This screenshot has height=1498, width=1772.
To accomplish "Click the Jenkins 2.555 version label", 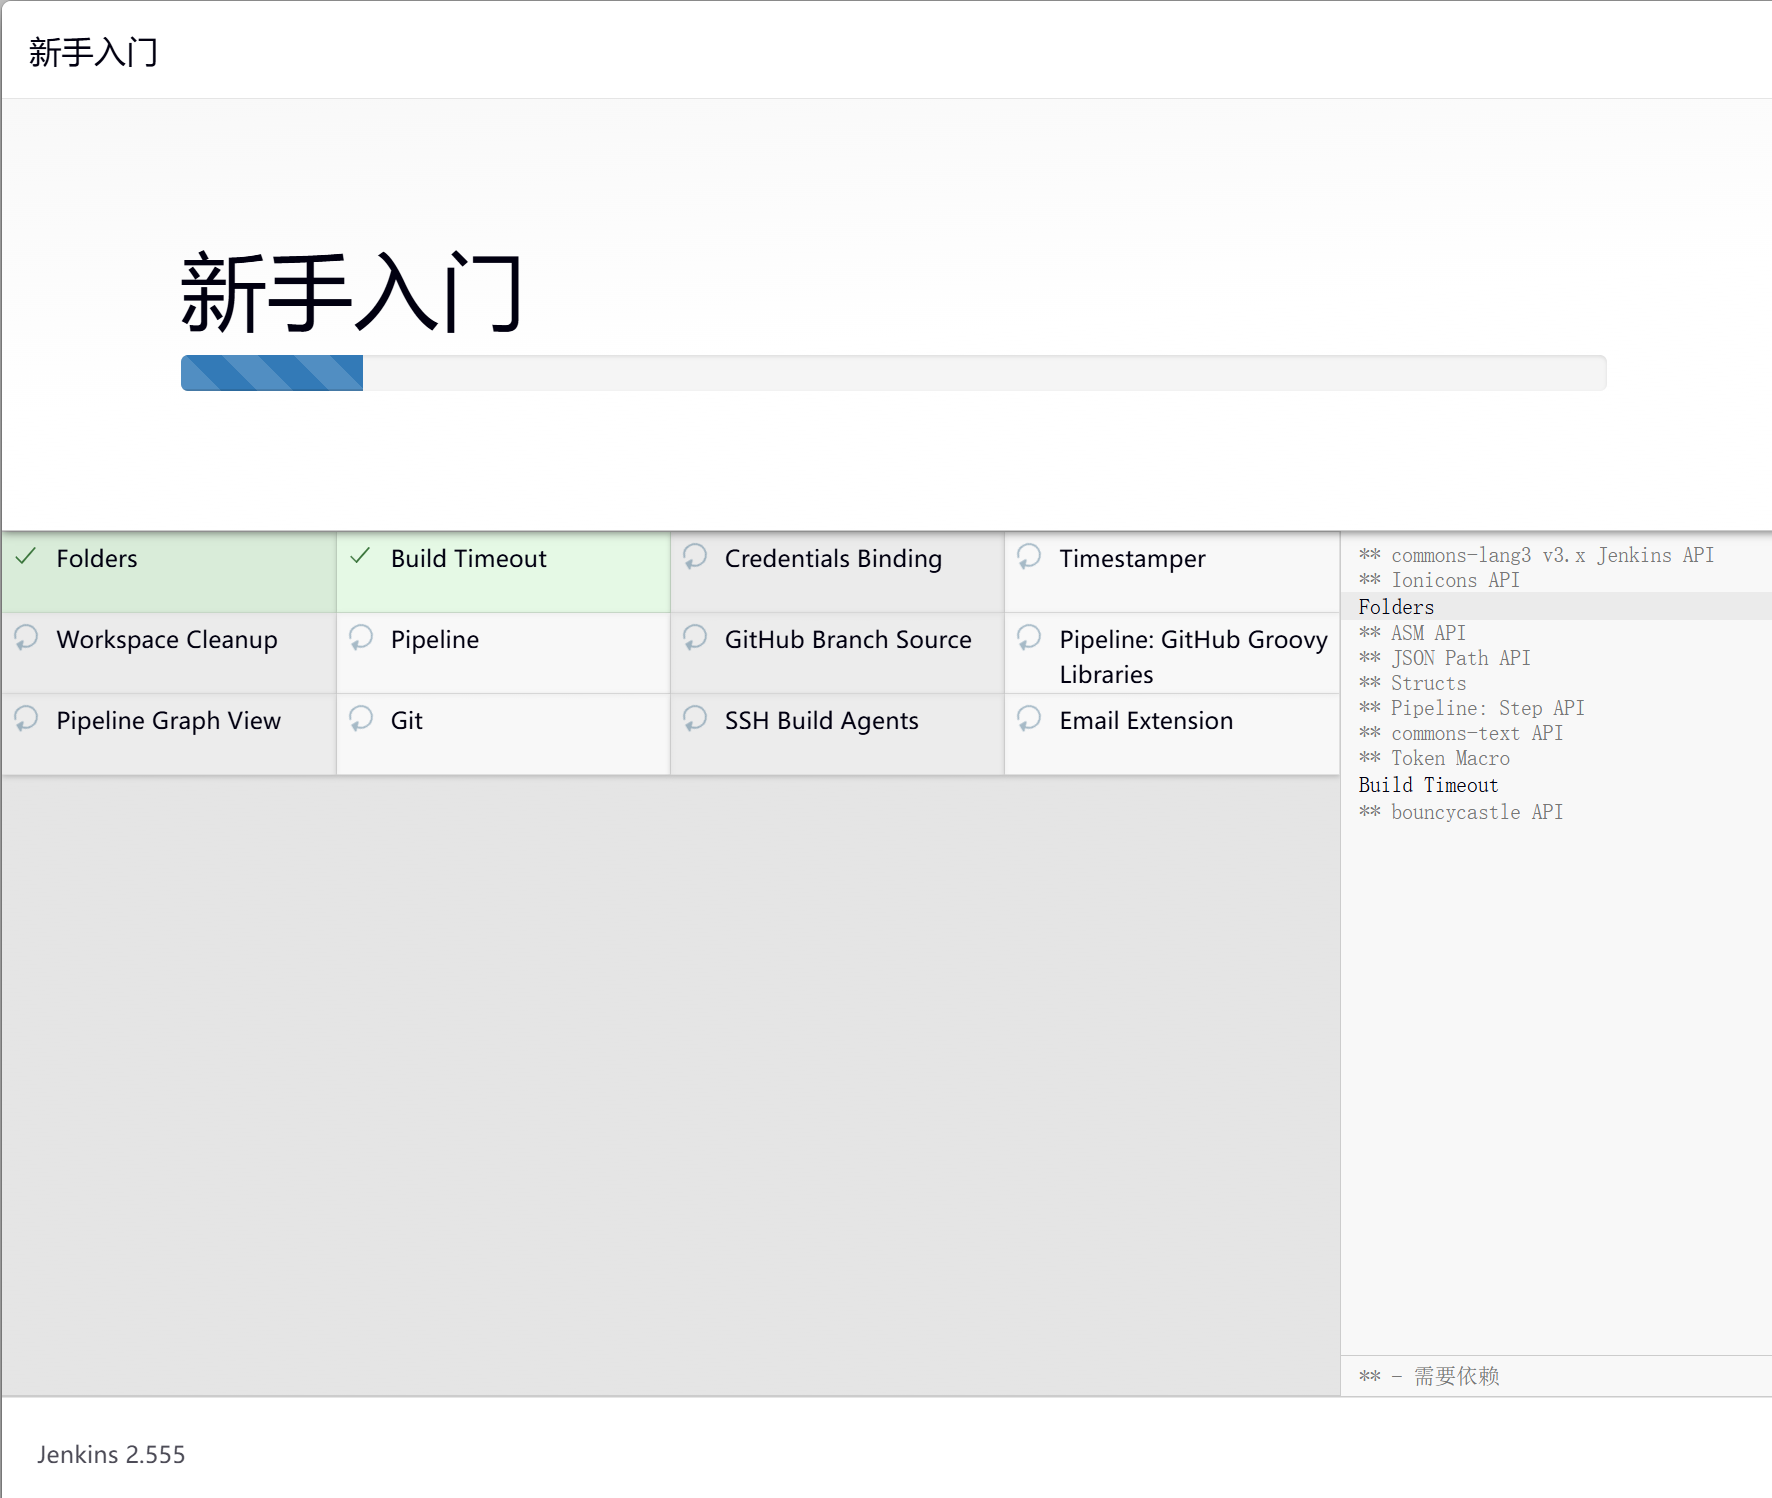I will pyautogui.click(x=111, y=1454).
